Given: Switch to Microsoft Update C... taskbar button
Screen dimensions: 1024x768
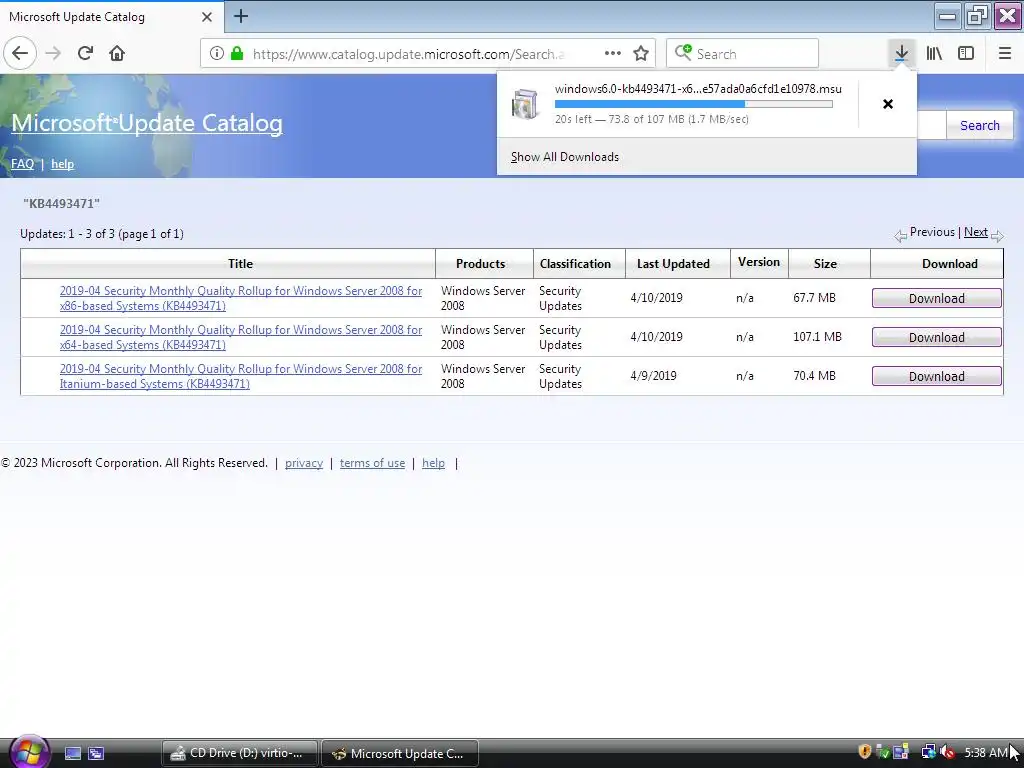Looking at the screenshot, I should [400, 754].
